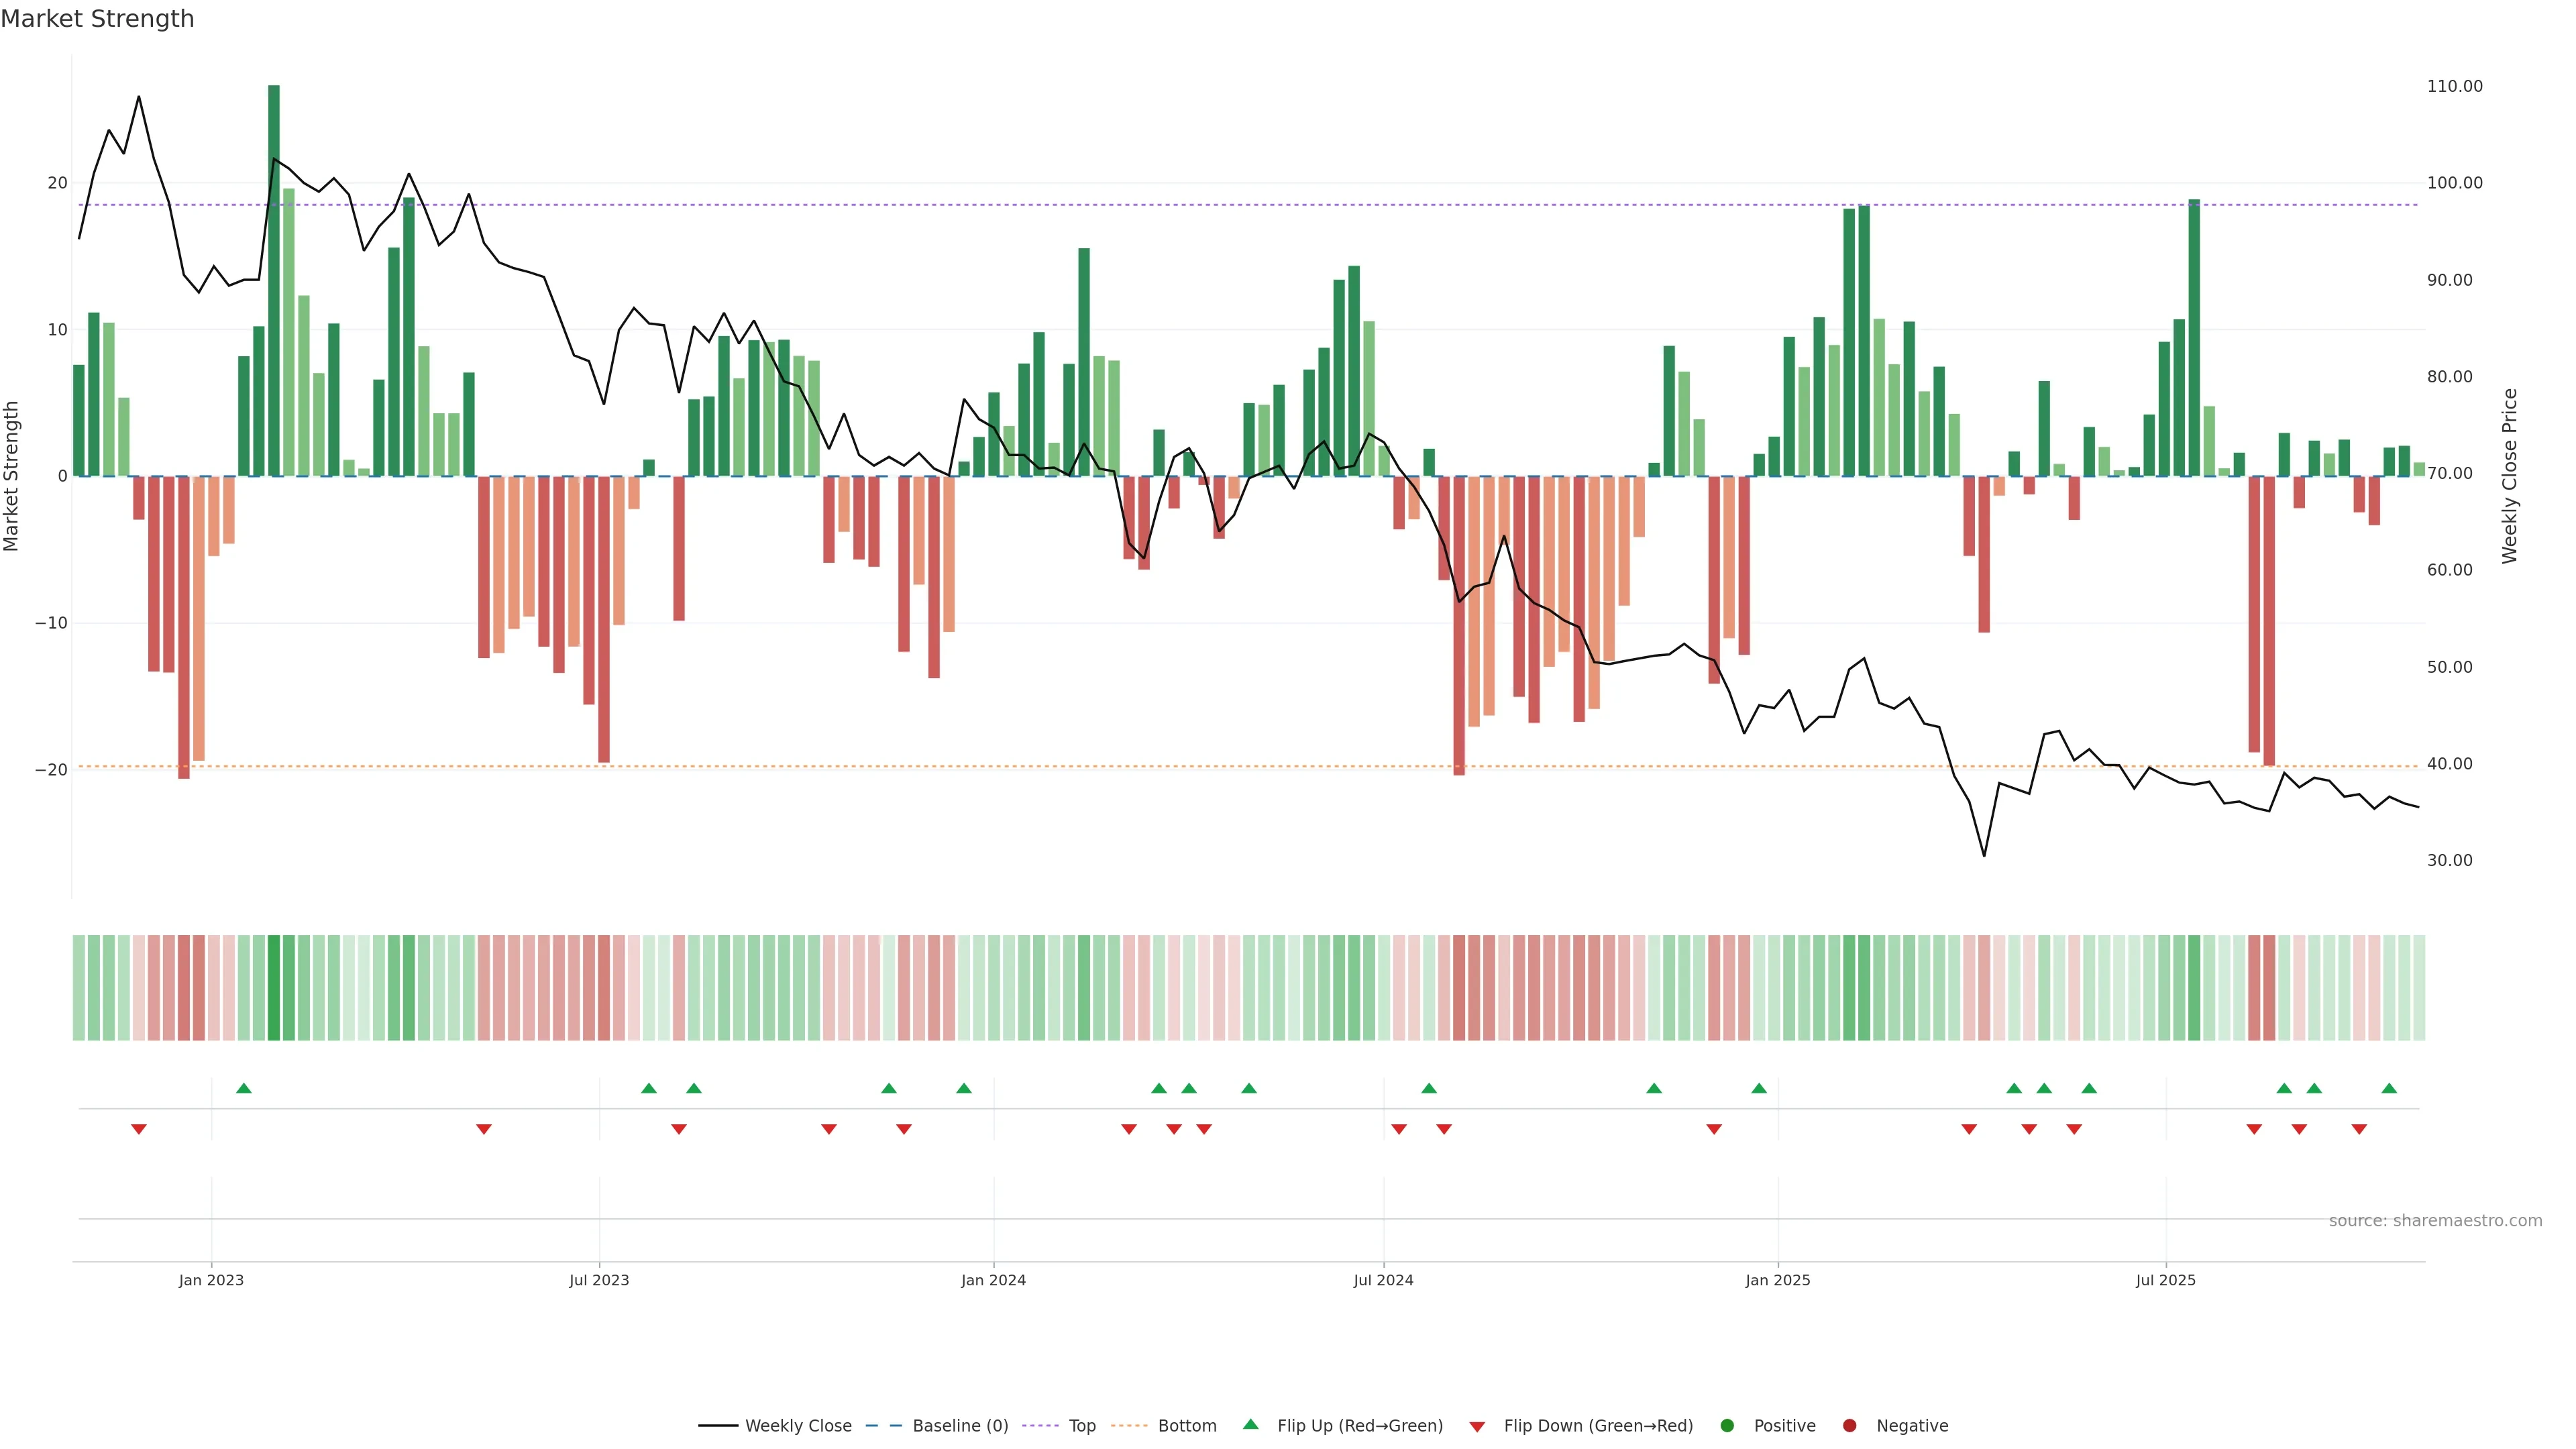Click the Negative red circle legend icon
The height and width of the screenshot is (1449, 2576).
pos(1849,1426)
